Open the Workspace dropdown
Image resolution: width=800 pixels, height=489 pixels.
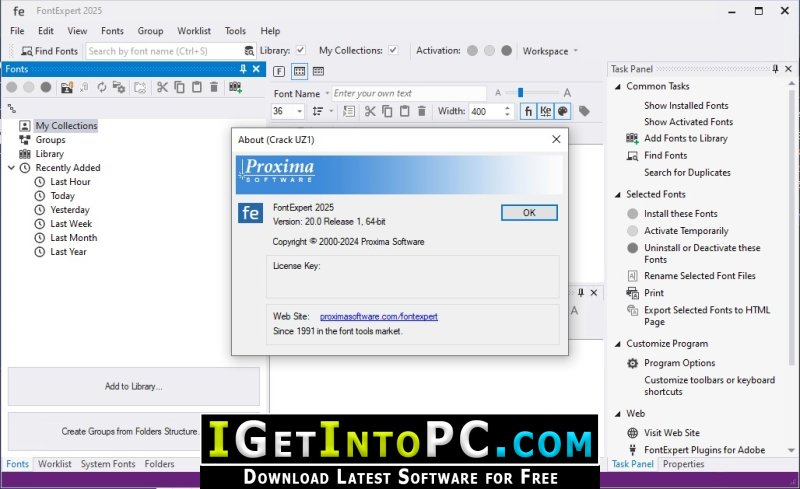click(550, 51)
